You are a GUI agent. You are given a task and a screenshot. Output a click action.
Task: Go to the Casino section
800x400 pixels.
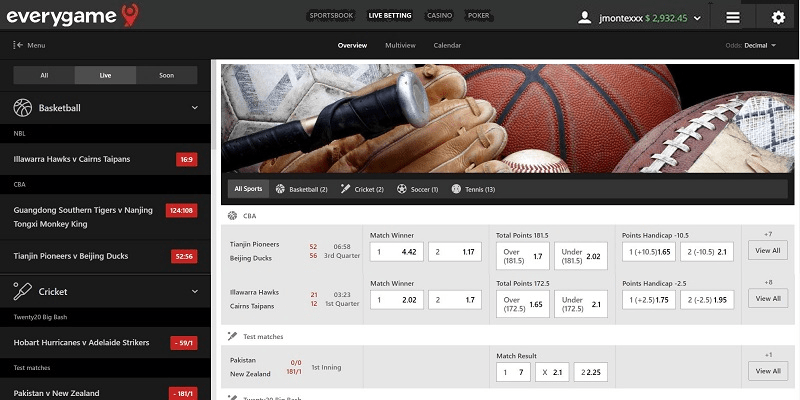pyautogui.click(x=439, y=15)
